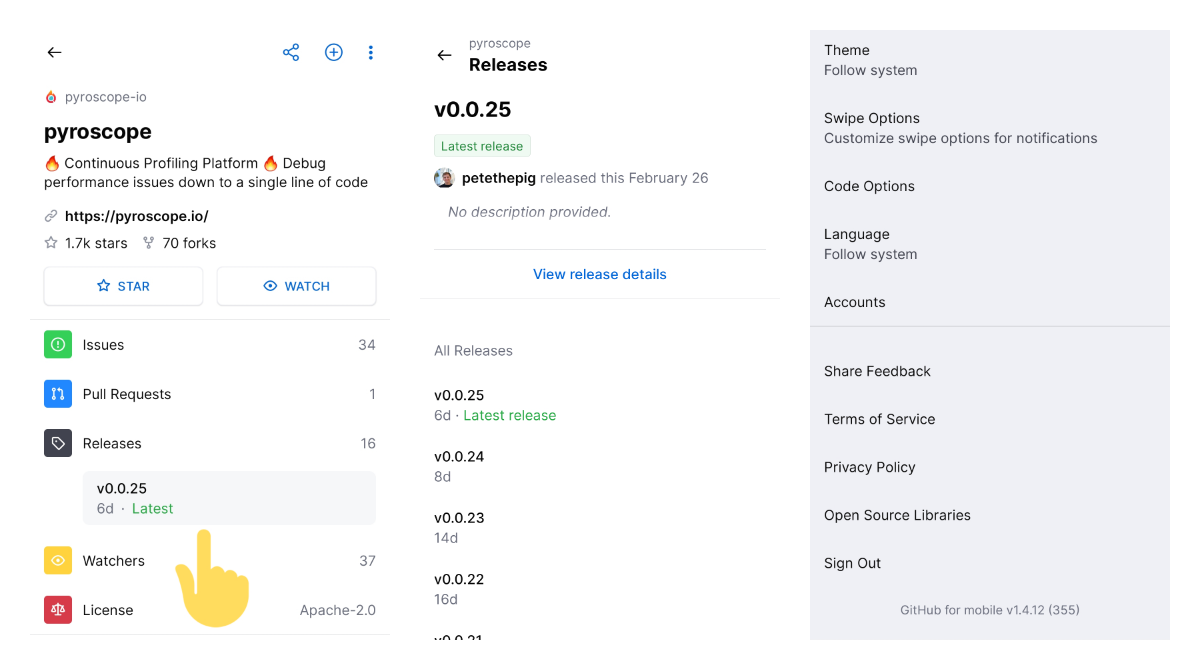View release details for v0.0.25

pyautogui.click(x=599, y=273)
